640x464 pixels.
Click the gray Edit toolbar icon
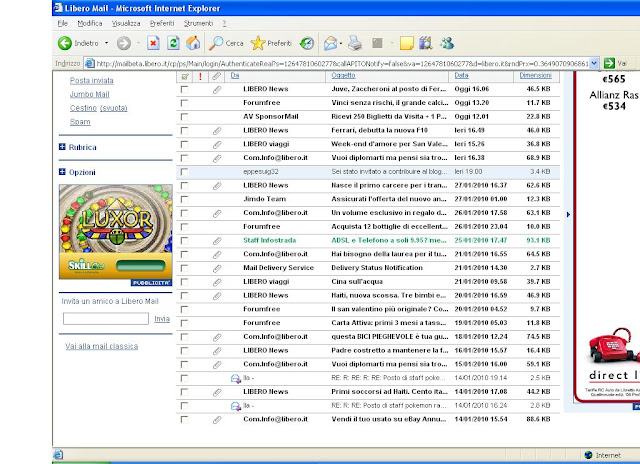click(x=378, y=43)
